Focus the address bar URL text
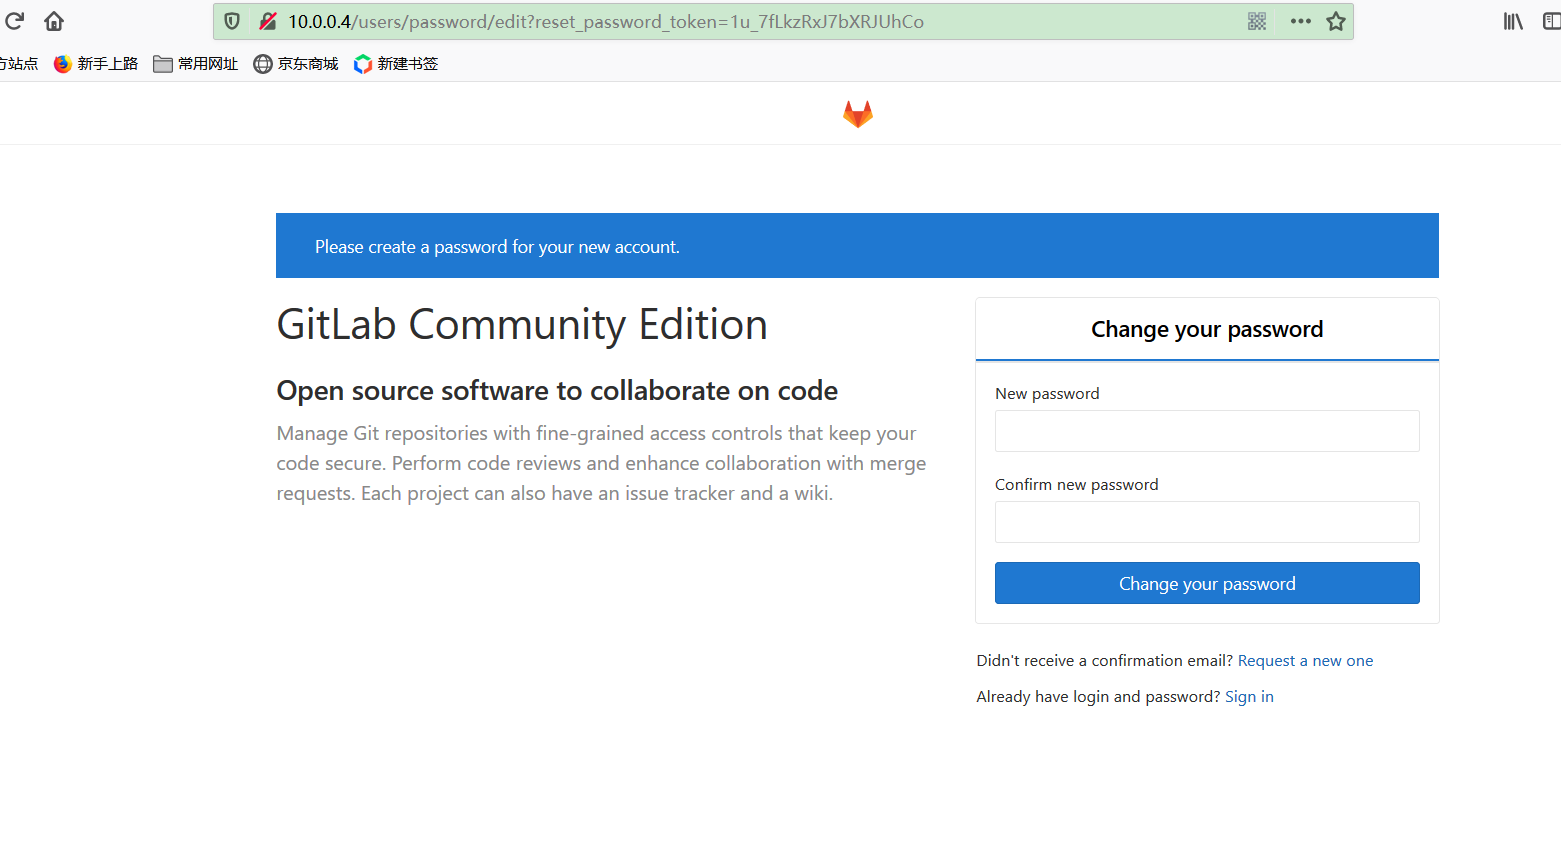1561x857 pixels. tap(606, 21)
